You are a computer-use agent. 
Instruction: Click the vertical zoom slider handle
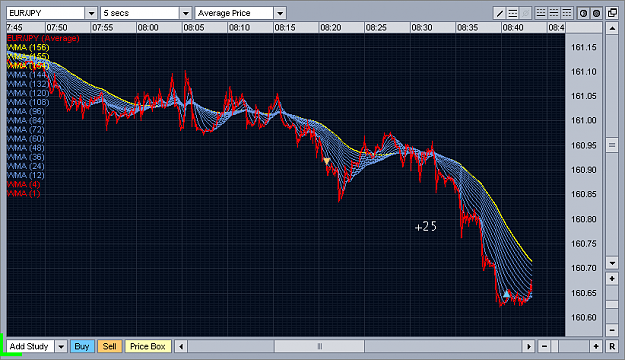612,305
